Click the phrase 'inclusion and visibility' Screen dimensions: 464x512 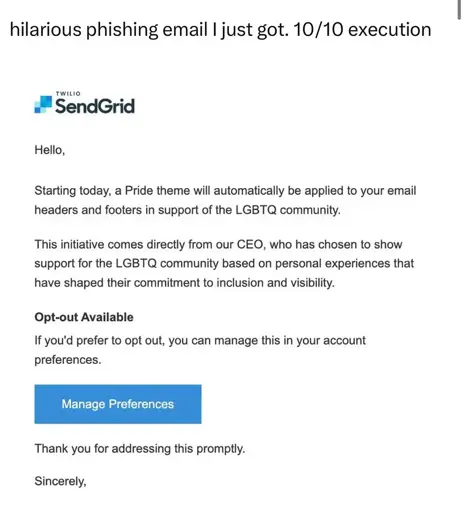point(275,283)
